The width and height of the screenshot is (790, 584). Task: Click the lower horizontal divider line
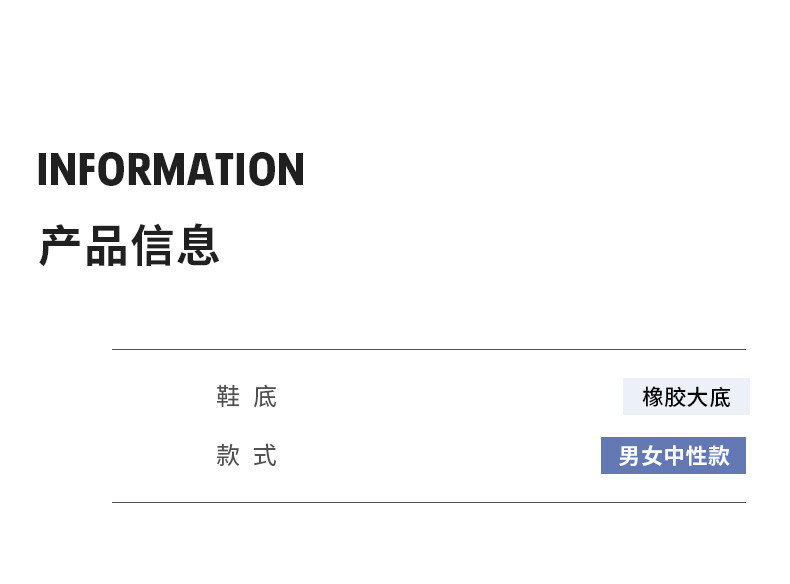[x=429, y=502]
